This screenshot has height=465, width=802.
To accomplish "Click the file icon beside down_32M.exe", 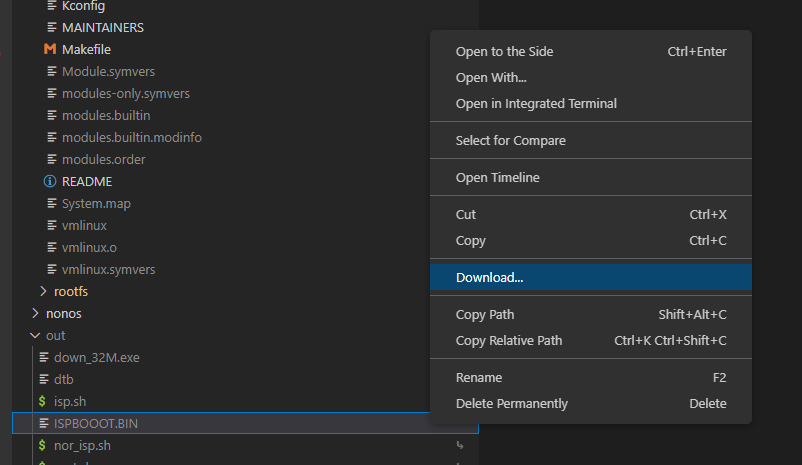I will click(44, 357).
